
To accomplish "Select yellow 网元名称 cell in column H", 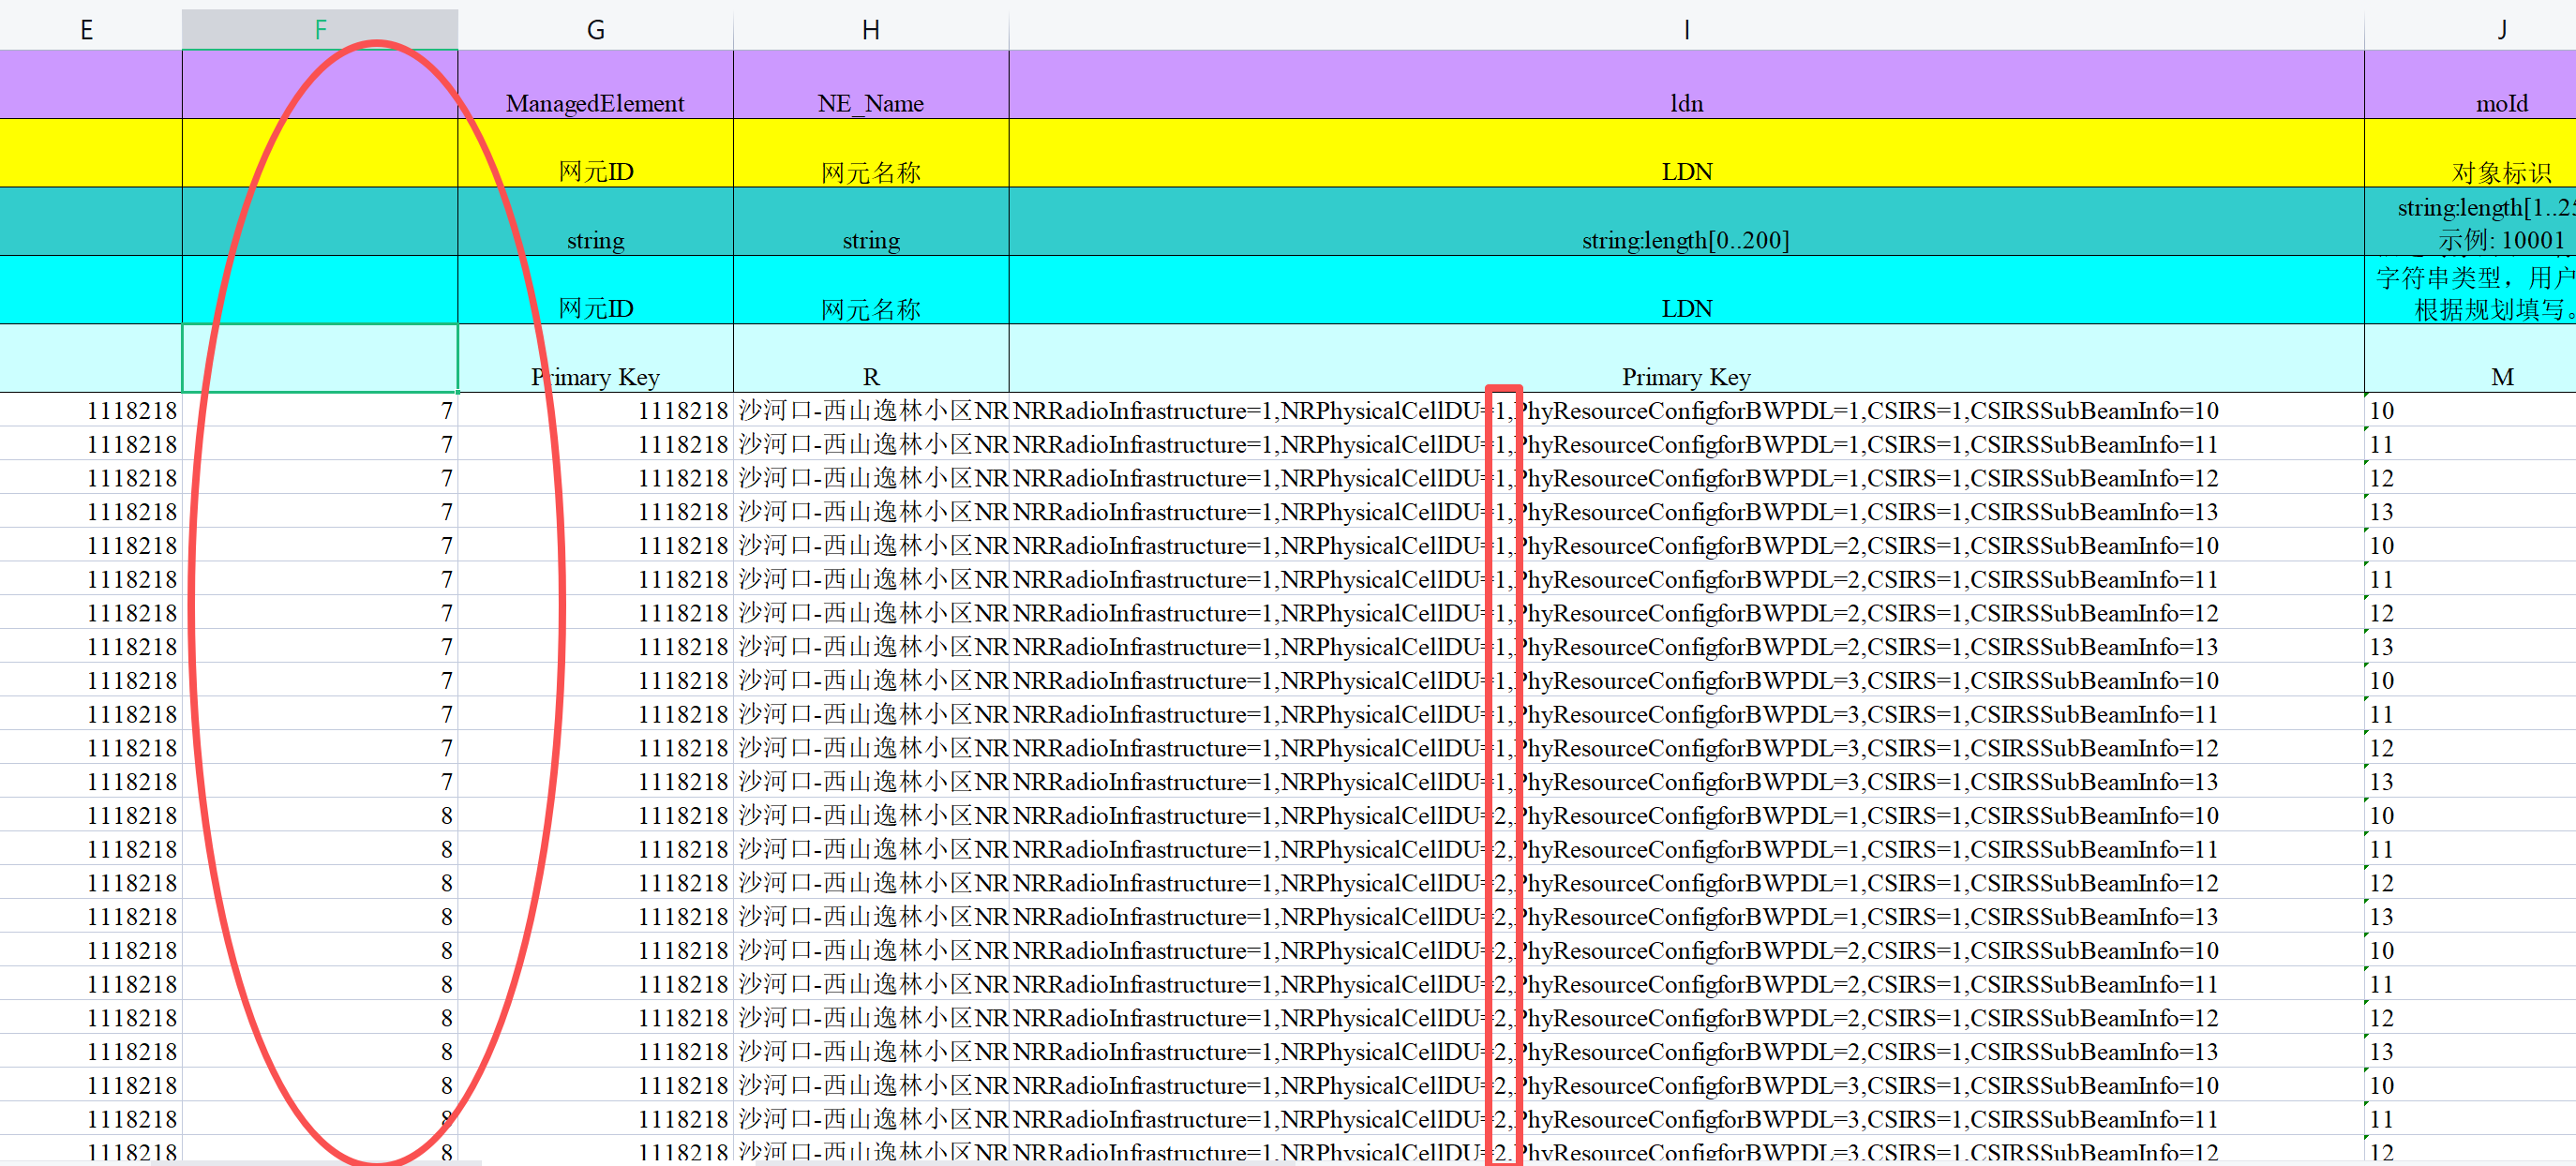I will click(870, 171).
